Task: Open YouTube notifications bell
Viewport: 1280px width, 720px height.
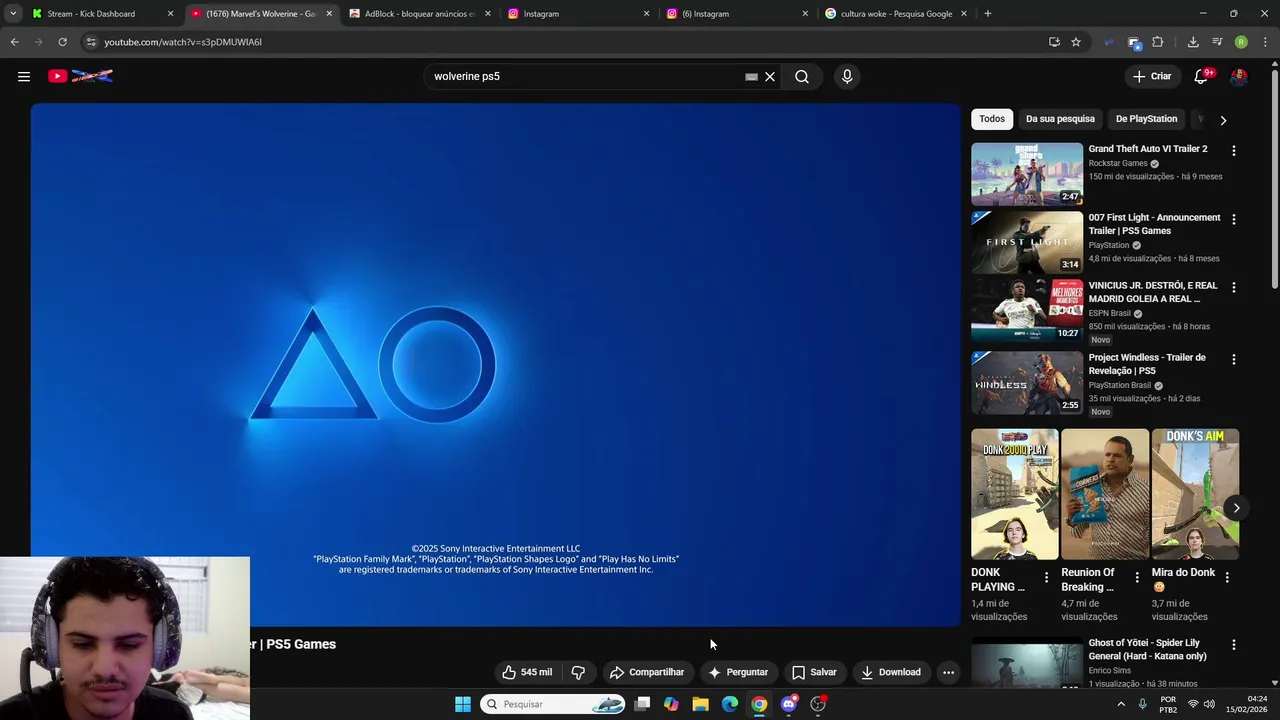Action: (x=1202, y=76)
